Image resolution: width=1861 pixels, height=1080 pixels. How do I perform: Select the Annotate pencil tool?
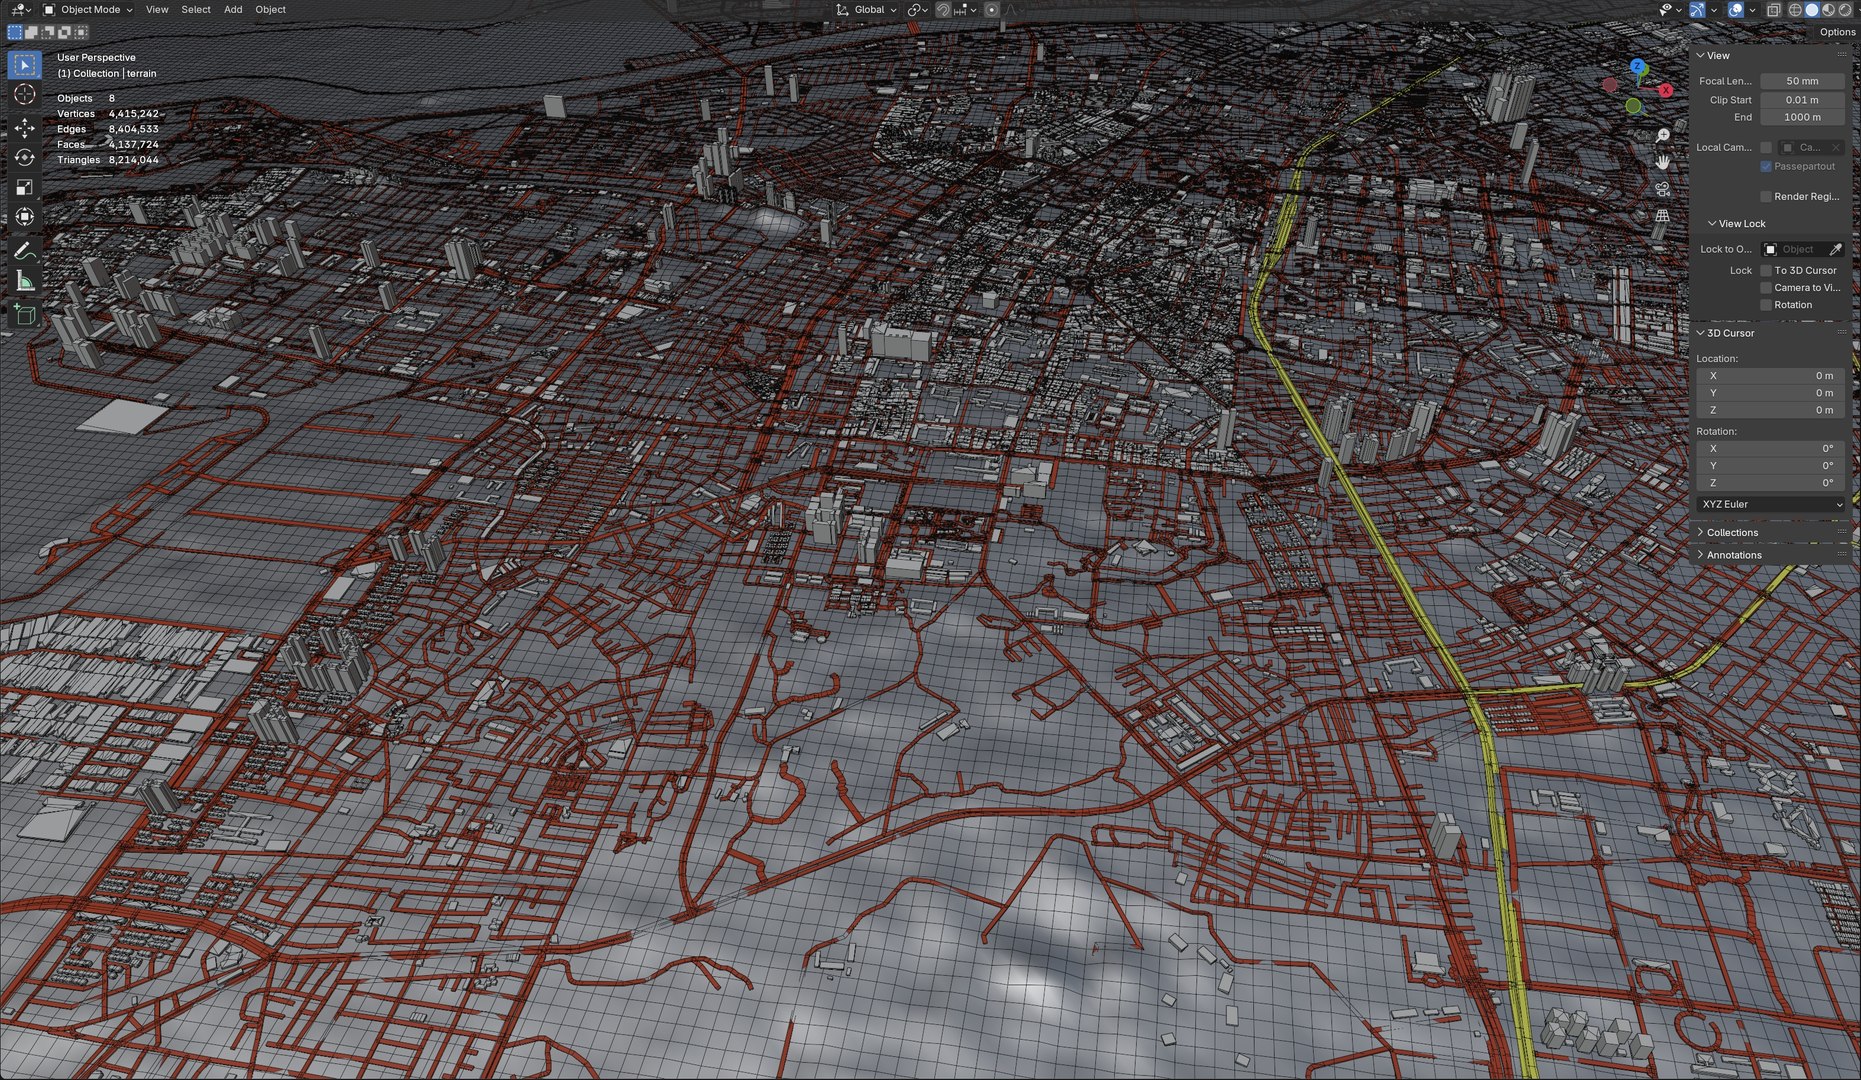pyautogui.click(x=25, y=250)
